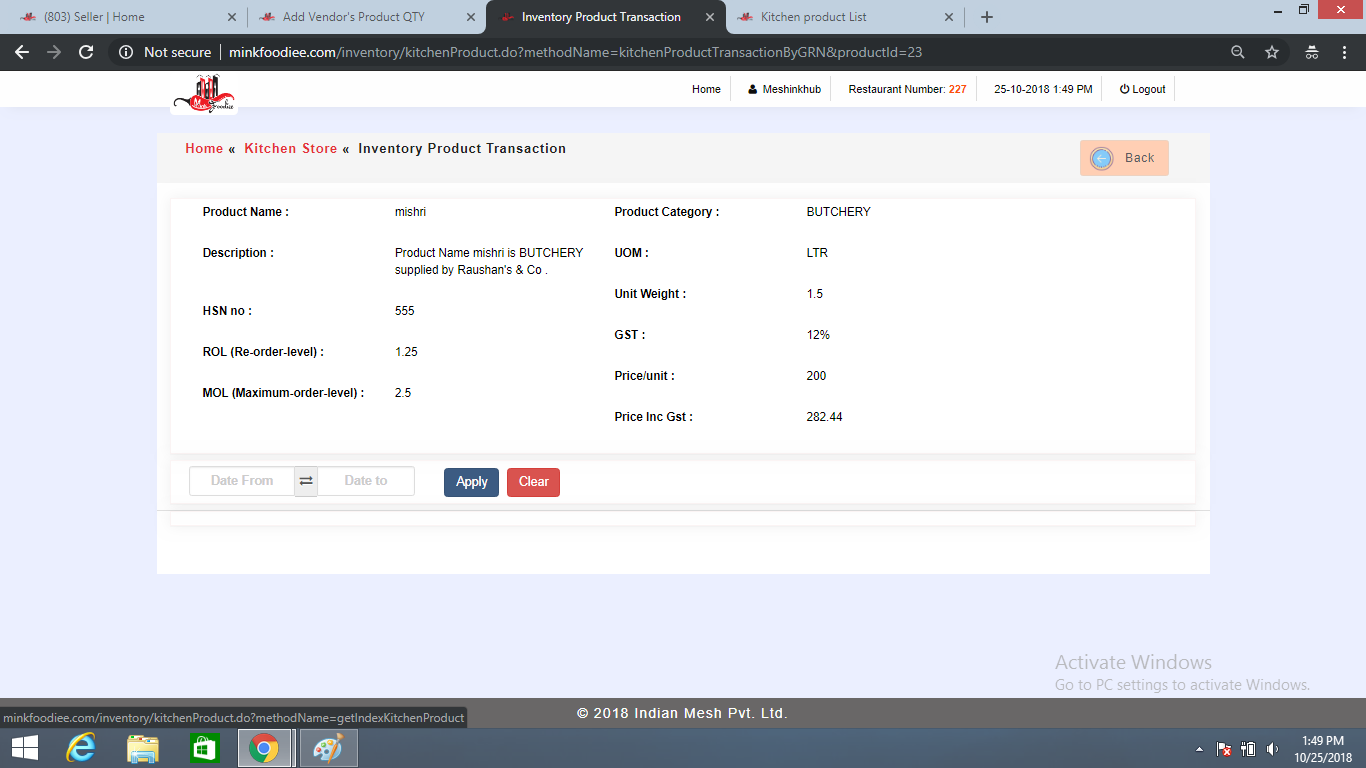The width and height of the screenshot is (1366, 768).
Task: Click the BUTCHERY product category value
Action: pos(838,212)
